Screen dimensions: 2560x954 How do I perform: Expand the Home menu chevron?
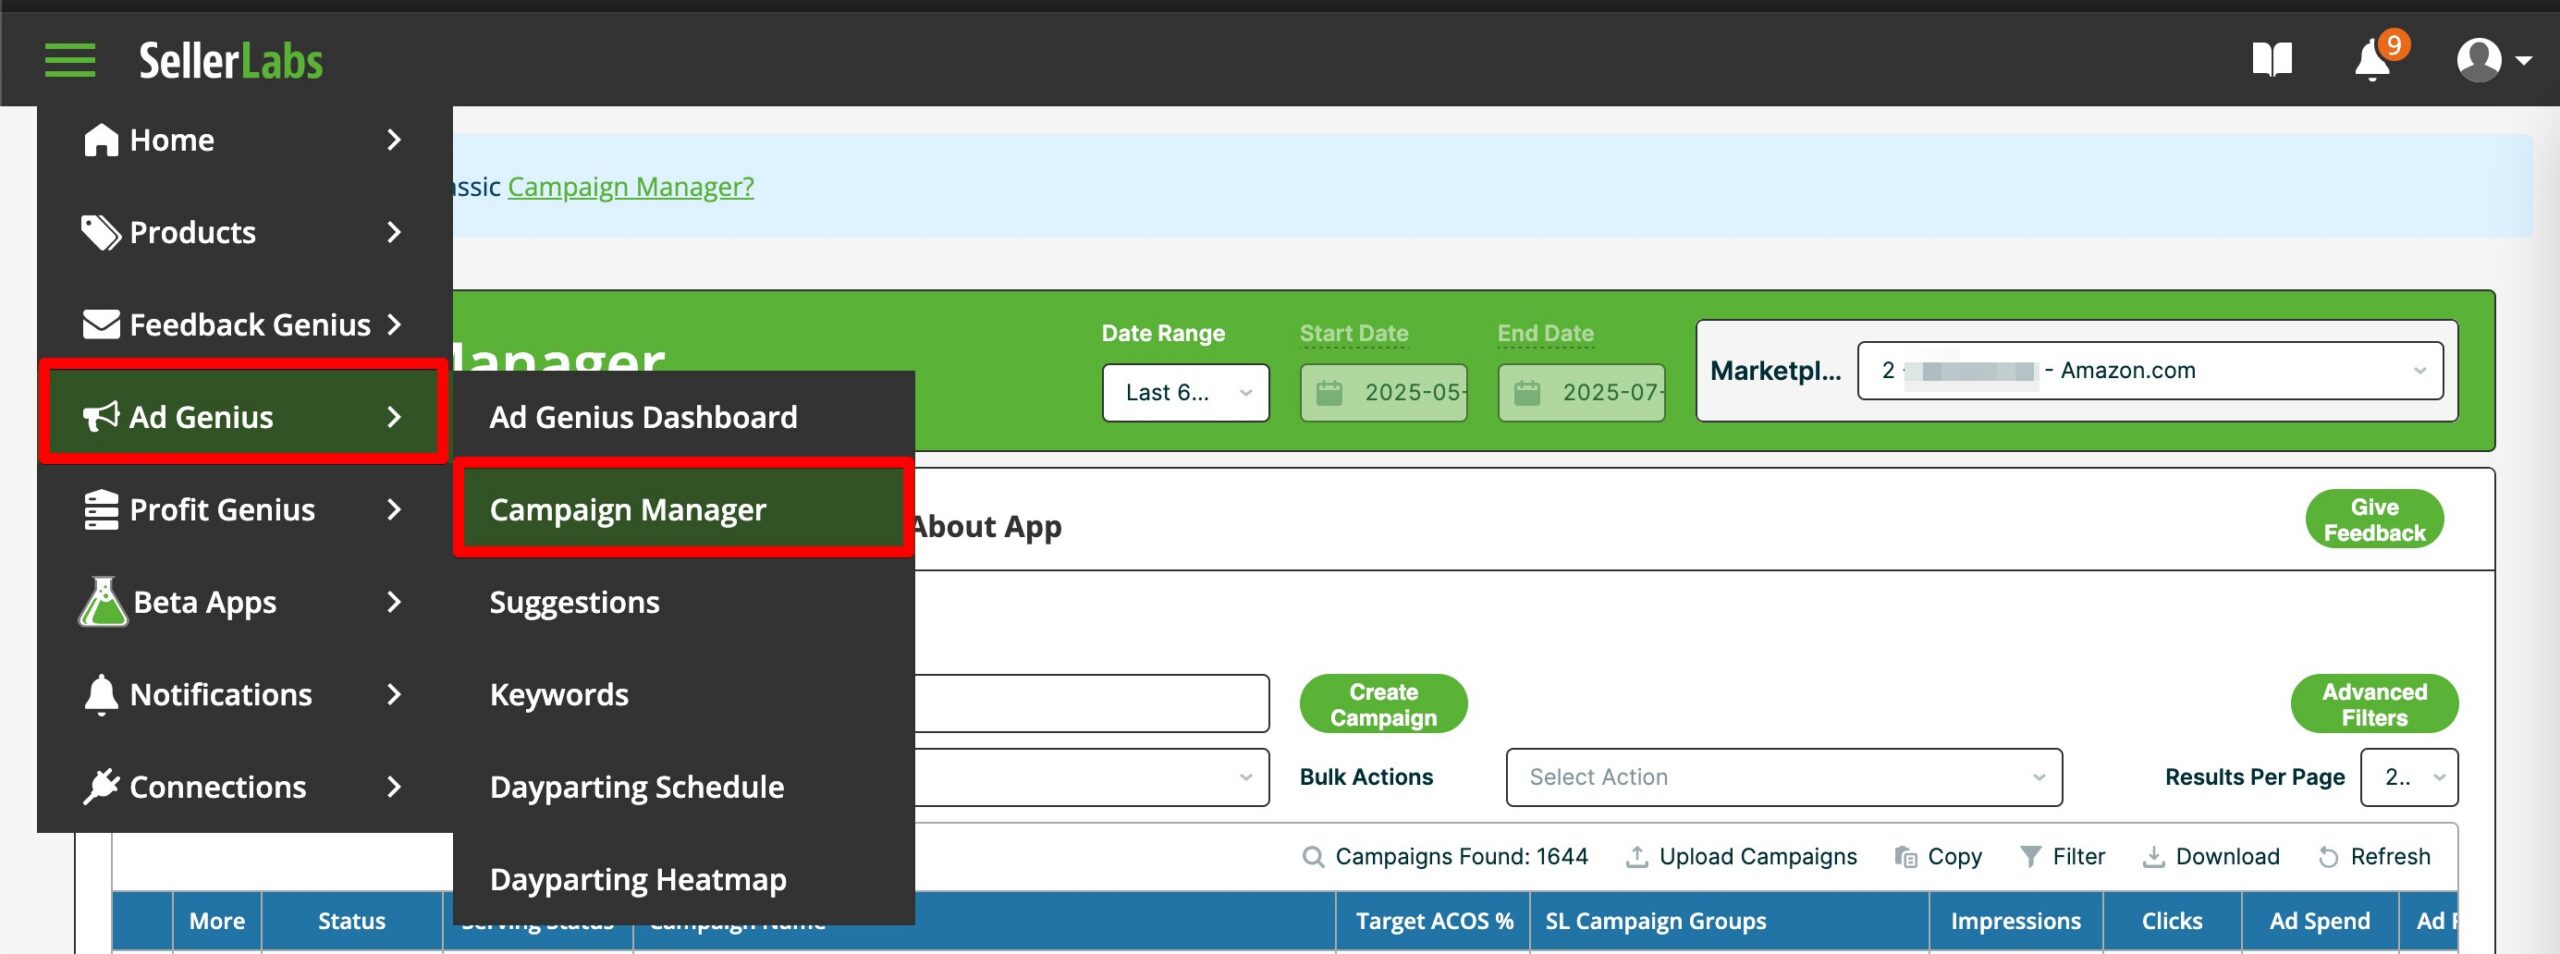(394, 140)
